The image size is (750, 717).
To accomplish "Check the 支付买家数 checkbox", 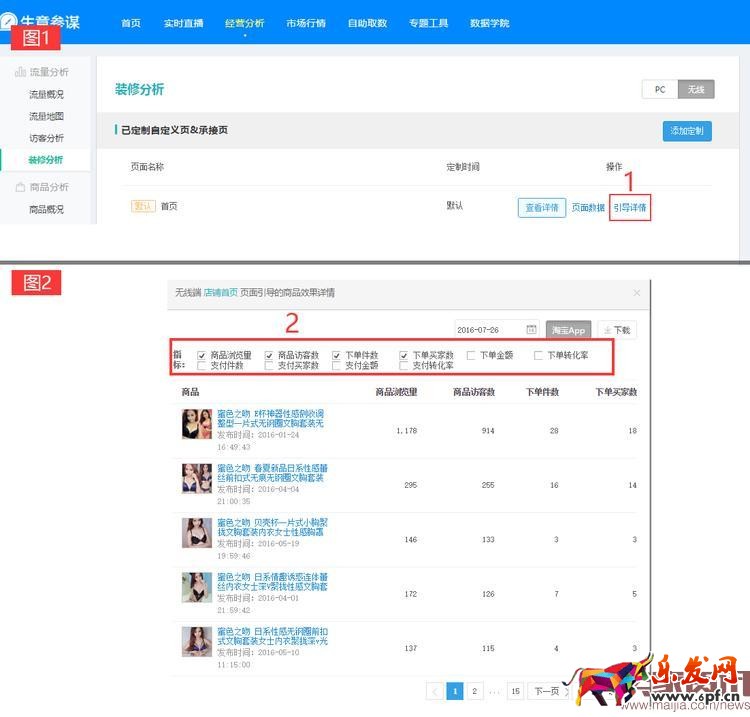I will tap(269, 365).
